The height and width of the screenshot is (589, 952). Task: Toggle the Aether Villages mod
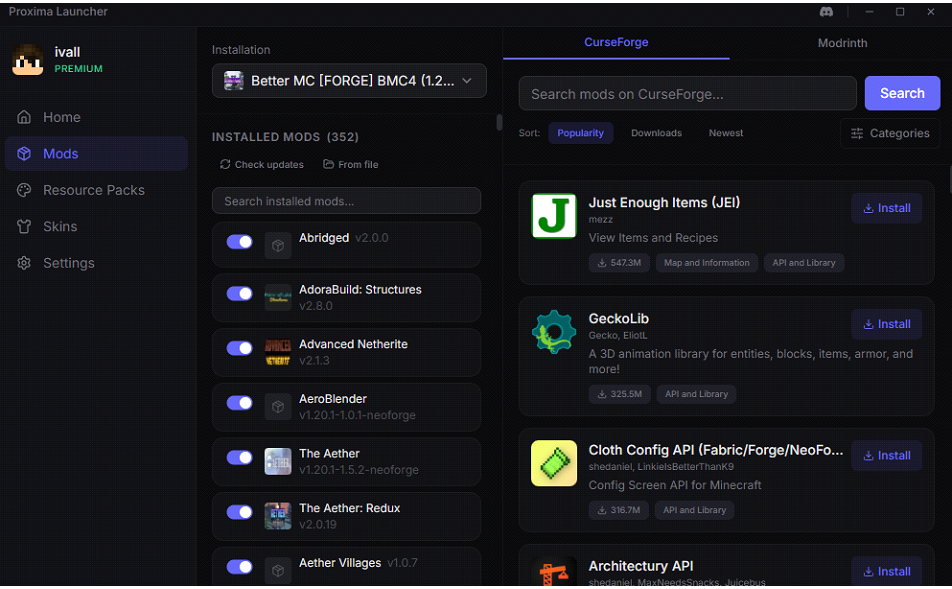[239, 567]
